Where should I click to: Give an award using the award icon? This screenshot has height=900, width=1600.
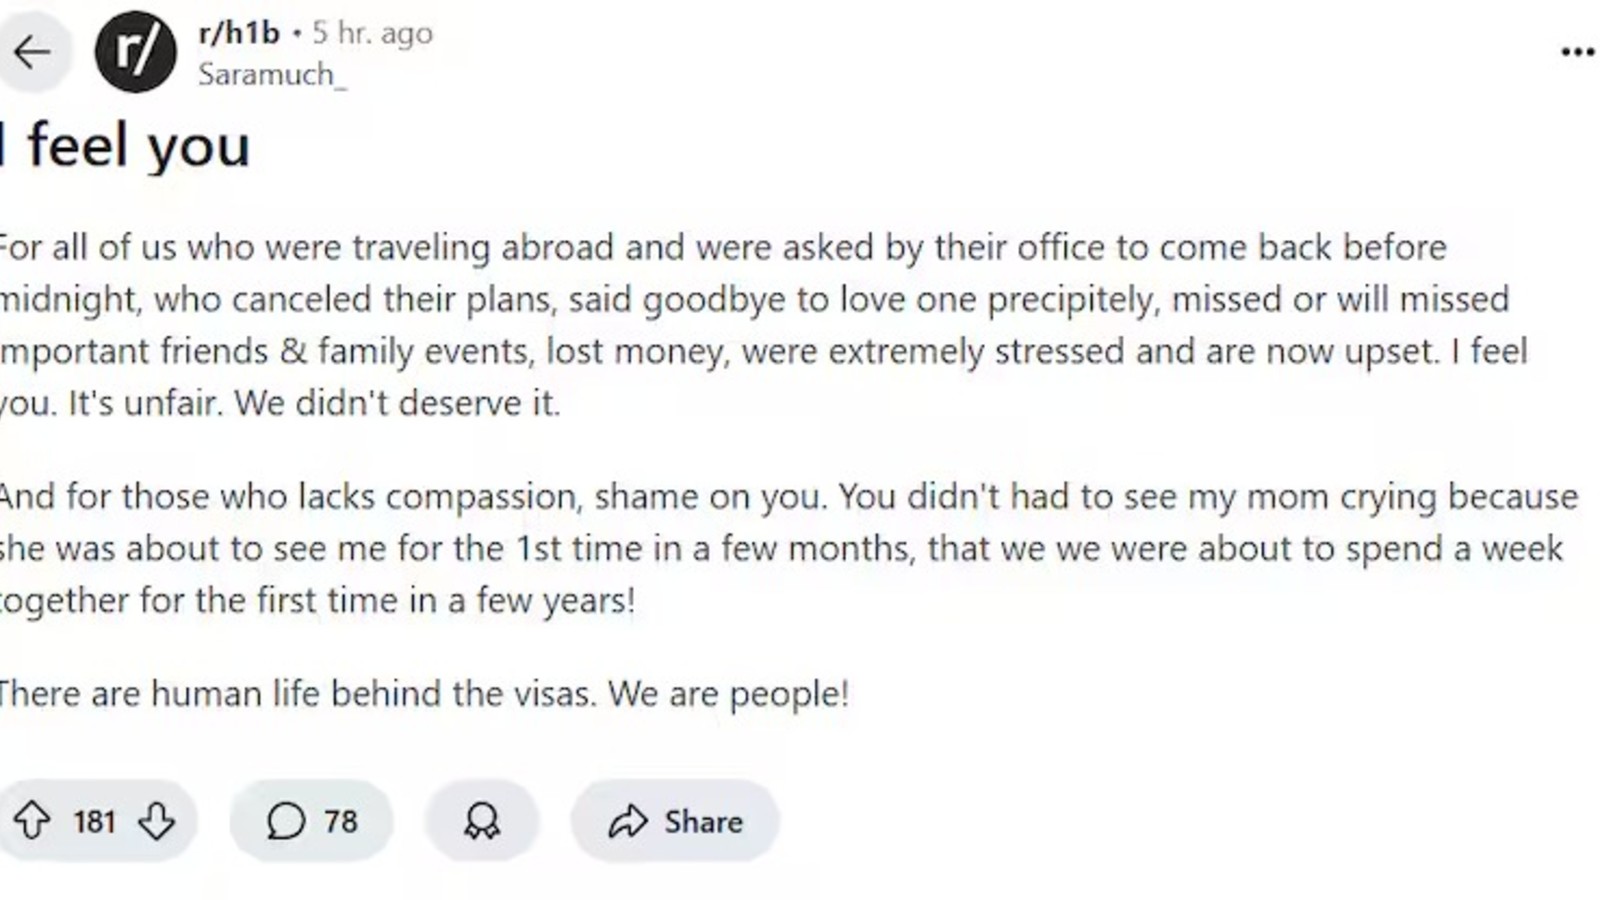[x=482, y=821]
